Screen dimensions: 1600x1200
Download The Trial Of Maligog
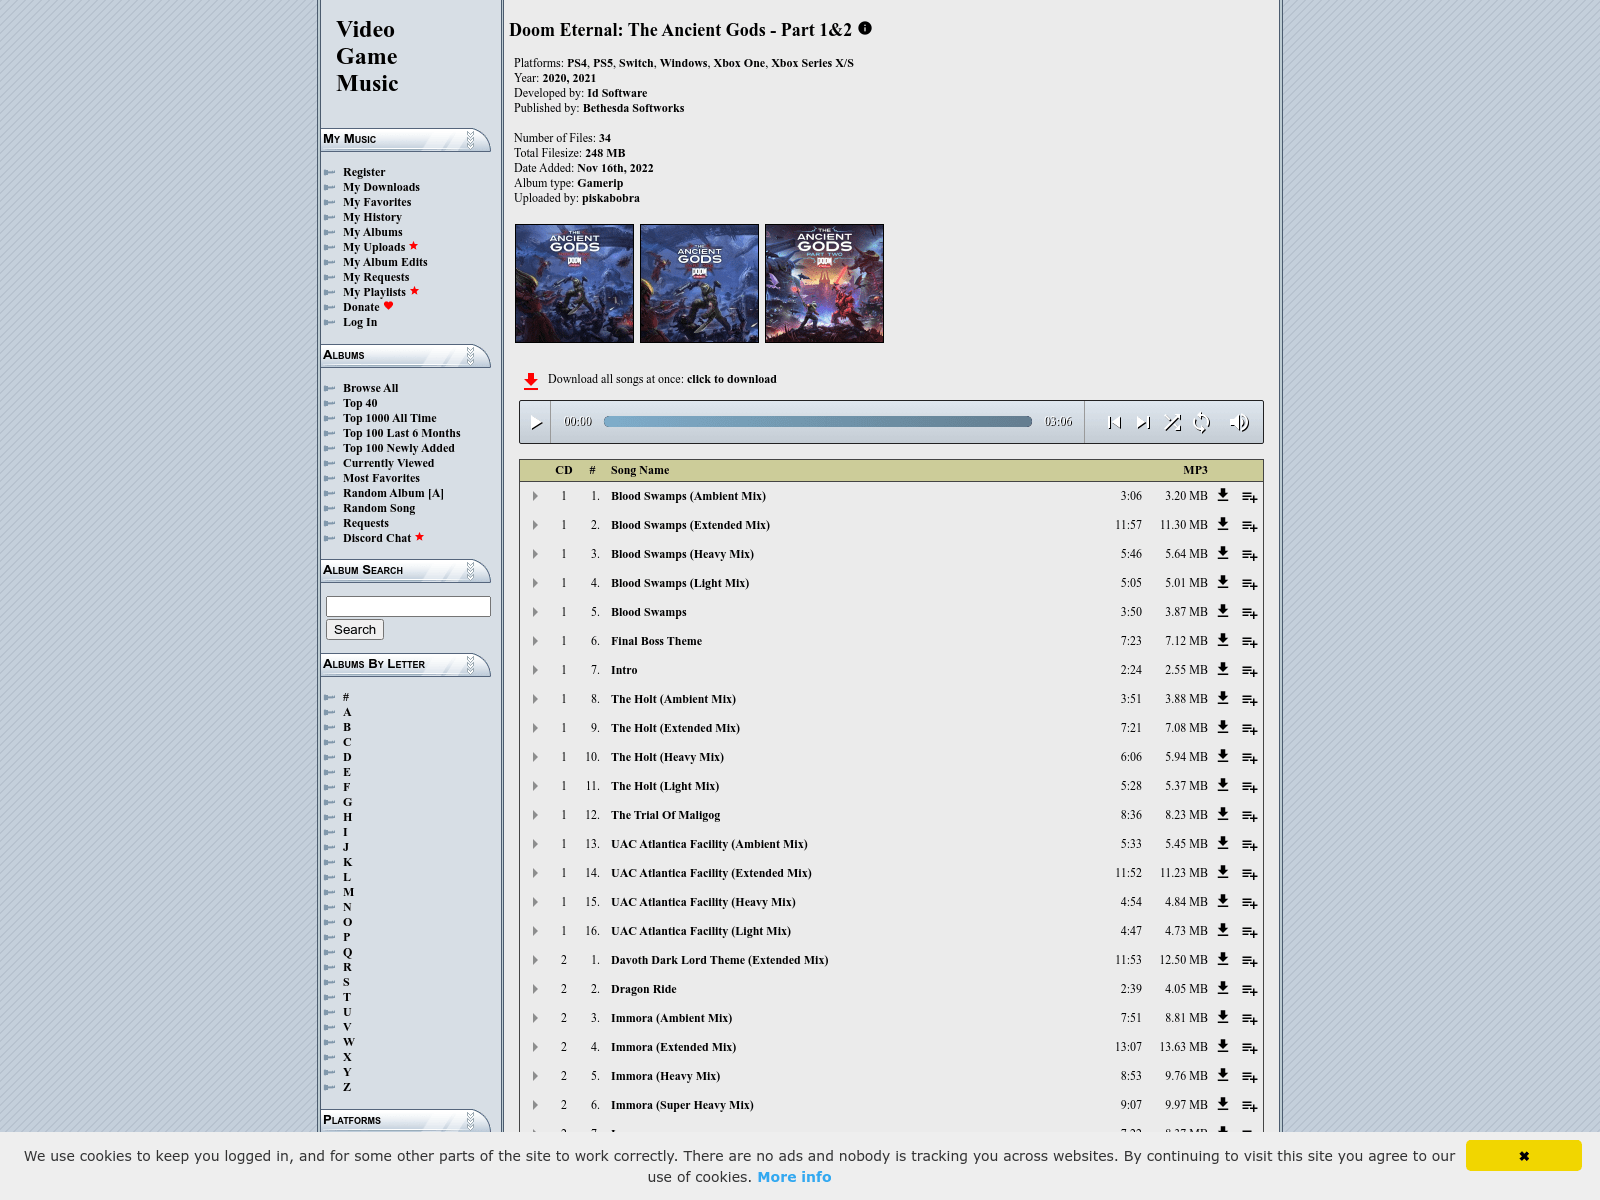click(1222, 814)
